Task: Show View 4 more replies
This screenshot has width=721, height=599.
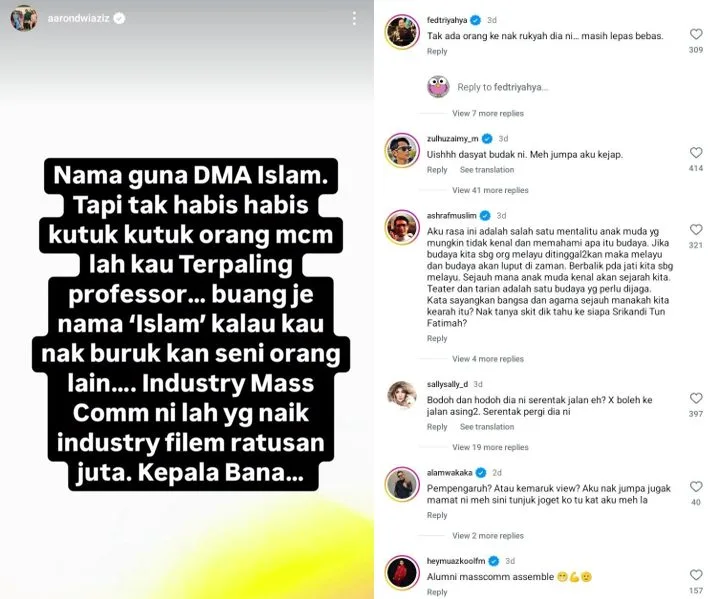Action: (x=487, y=359)
